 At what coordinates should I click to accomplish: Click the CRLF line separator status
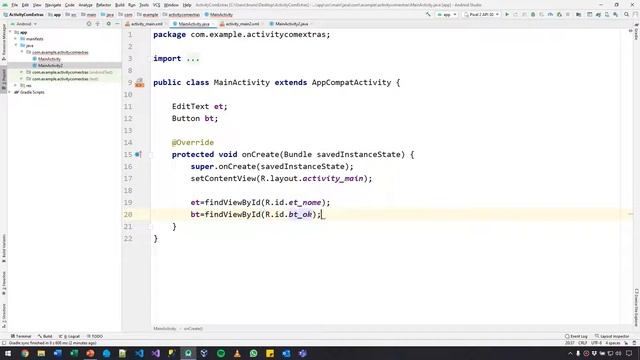582,343
